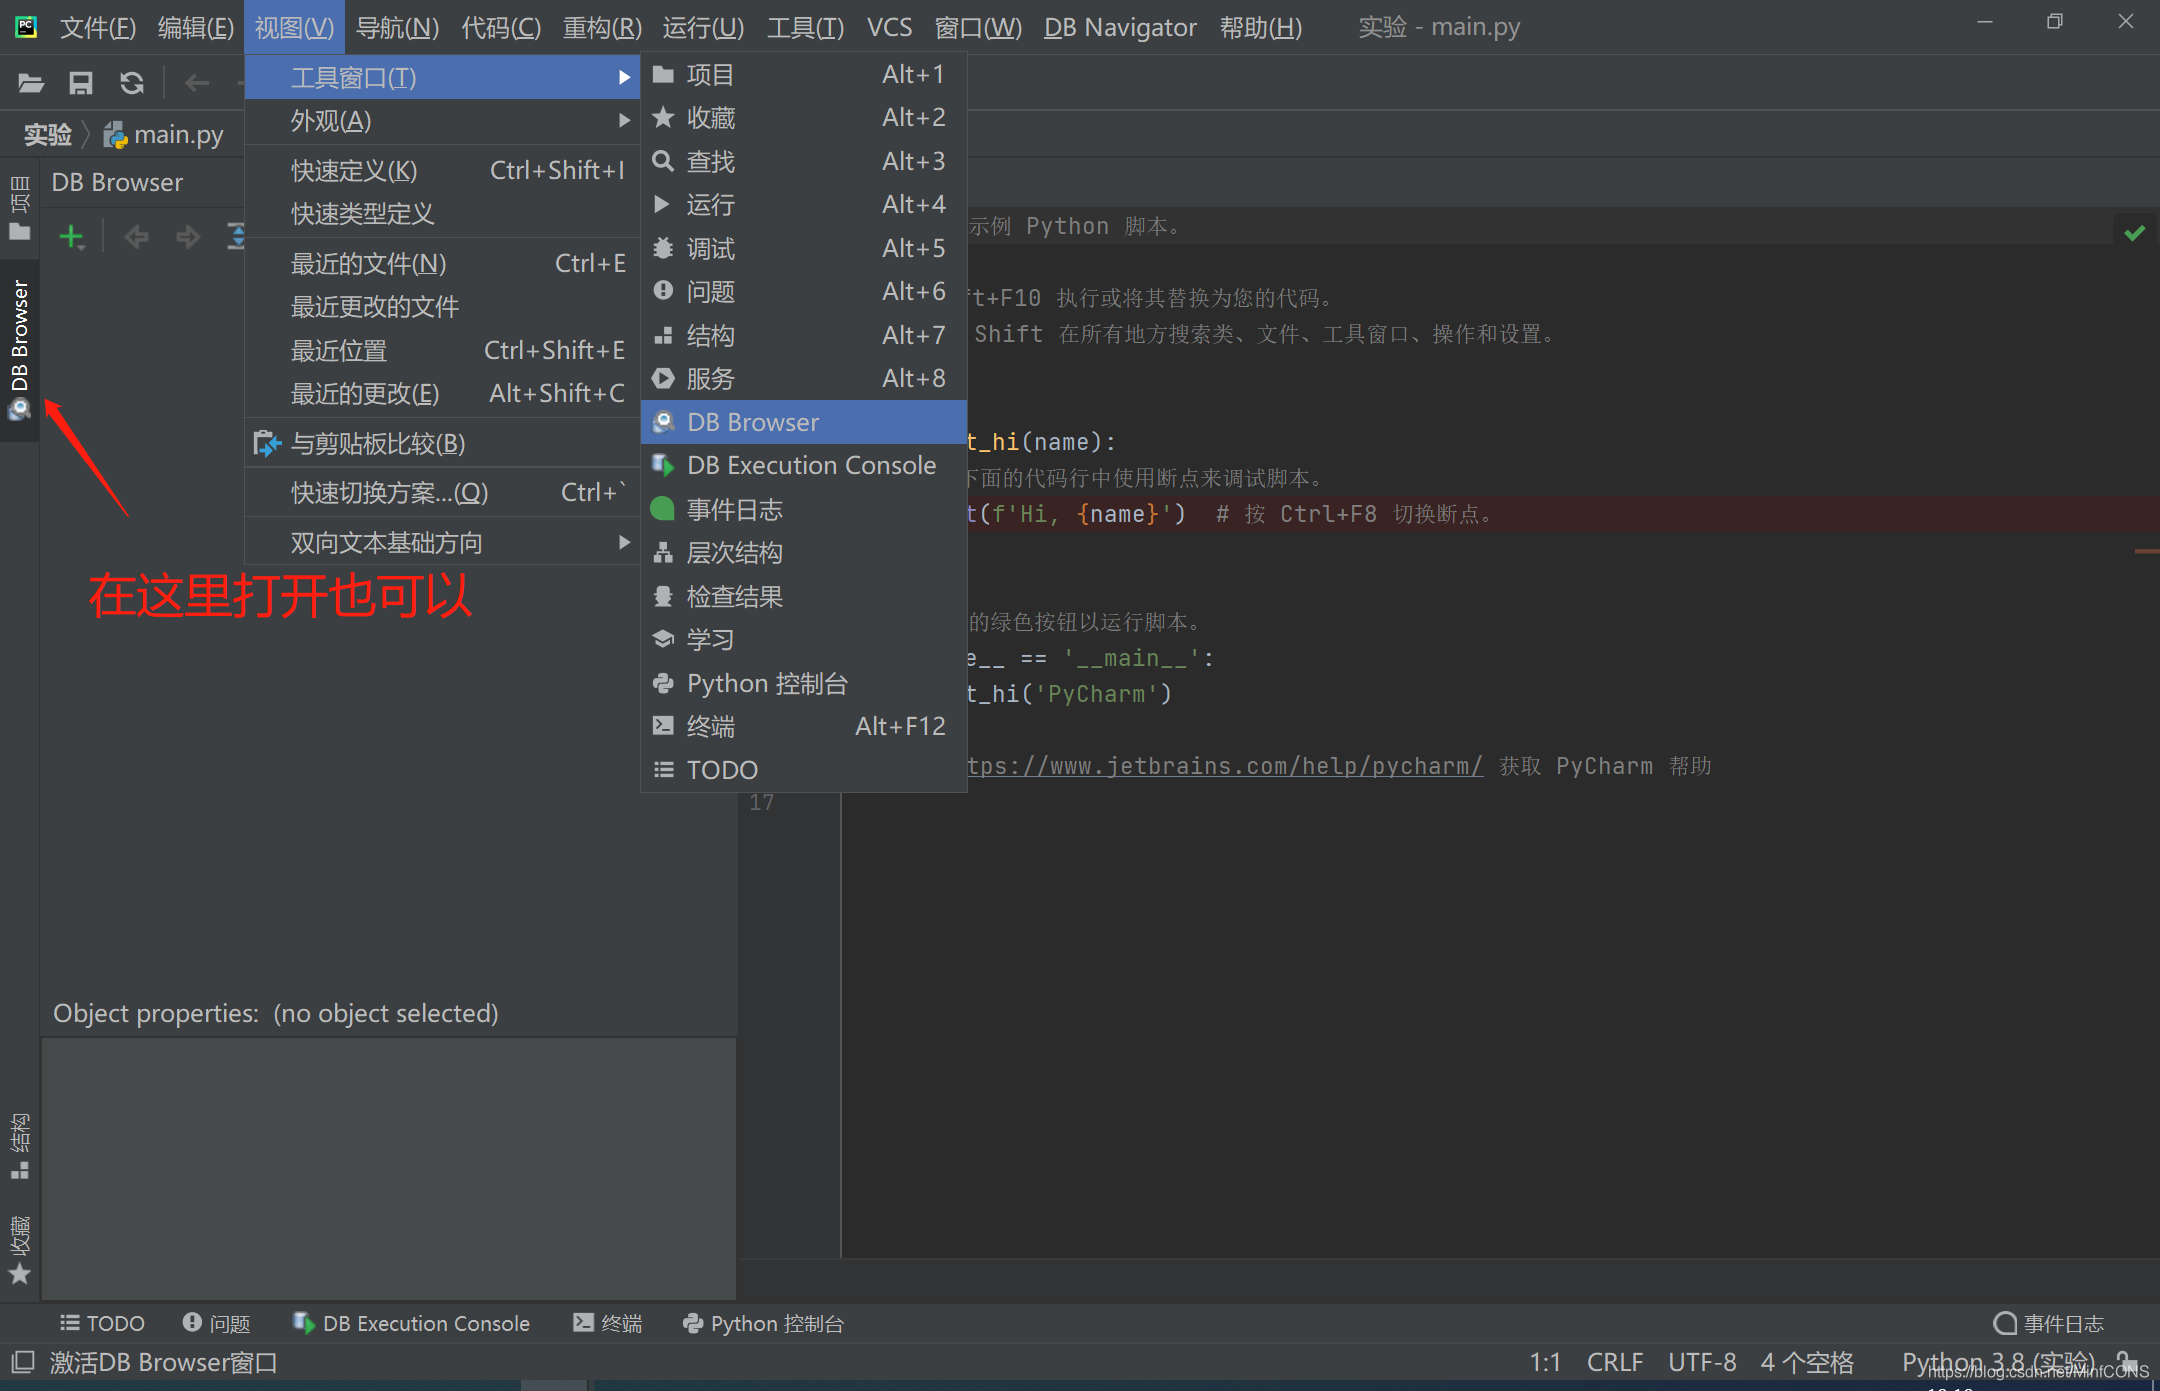Select Debug item with bug icon
2160x1391 pixels.
pyautogui.click(x=804, y=248)
